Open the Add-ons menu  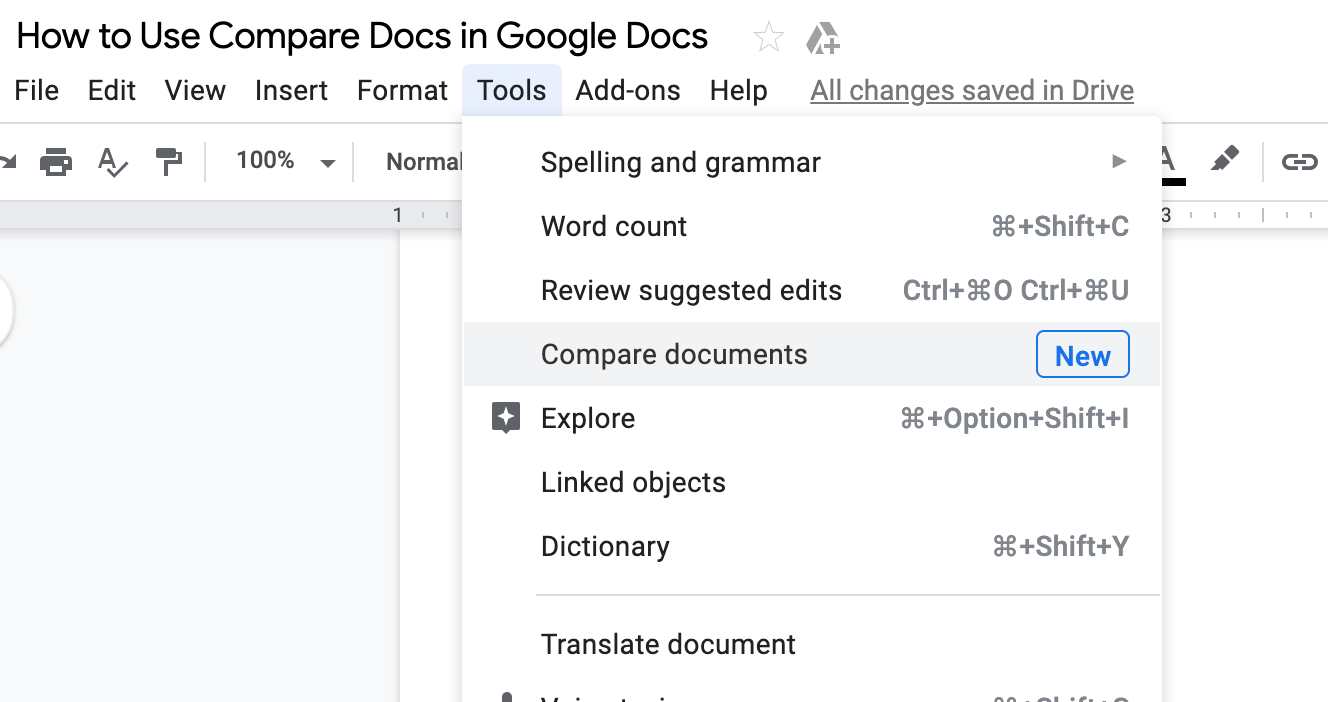pyautogui.click(x=628, y=91)
